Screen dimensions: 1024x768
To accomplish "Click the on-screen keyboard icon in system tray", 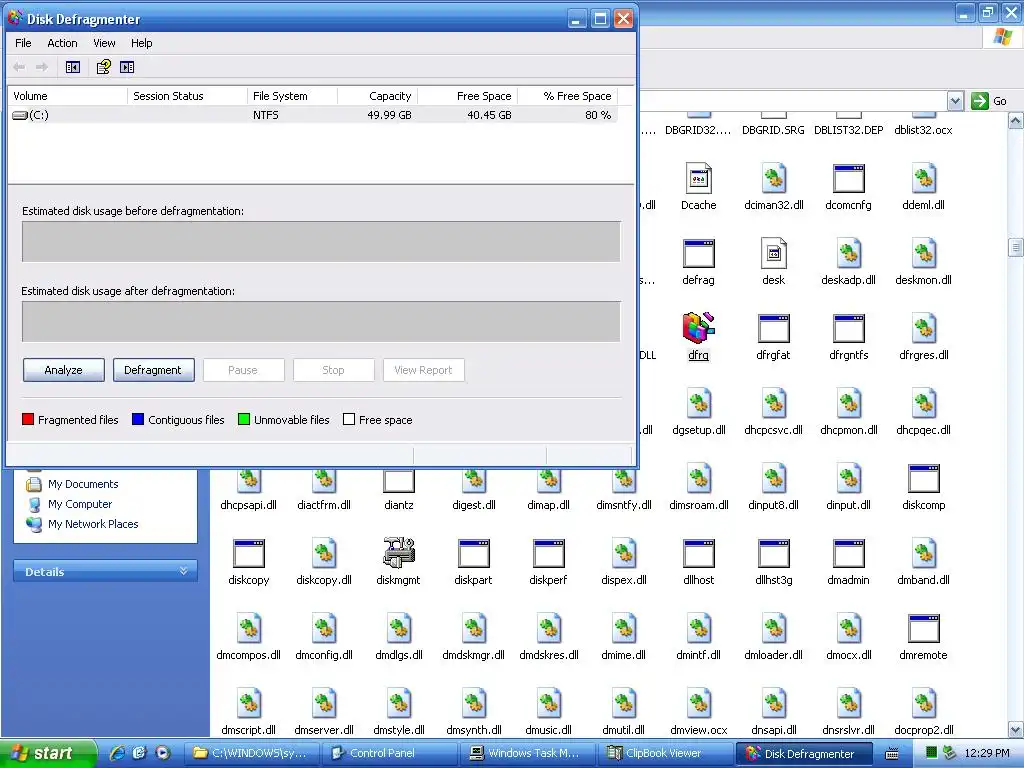I will 891,754.
